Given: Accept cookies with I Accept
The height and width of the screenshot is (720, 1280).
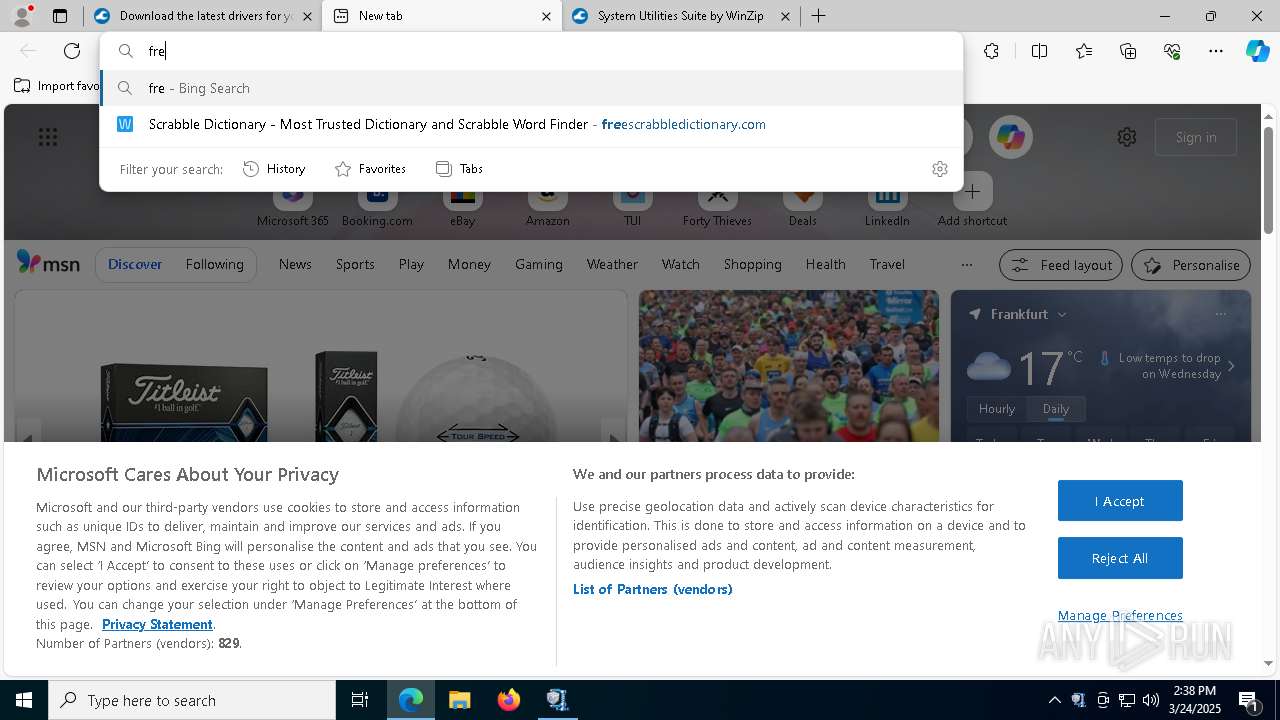Looking at the screenshot, I should (x=1120, y=501).
